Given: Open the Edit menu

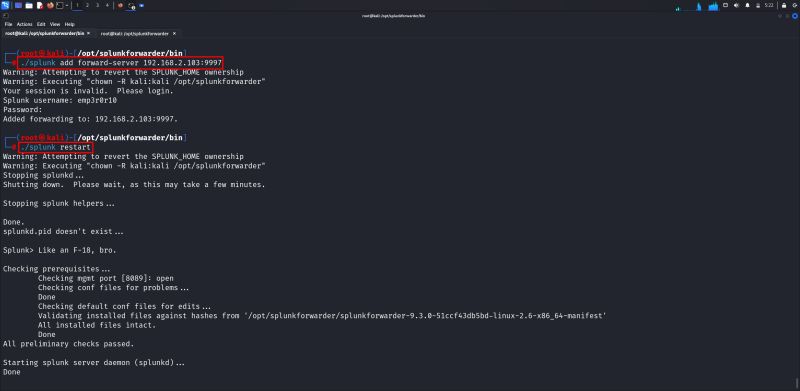Looking at the screenshot, I should (41, 24).
